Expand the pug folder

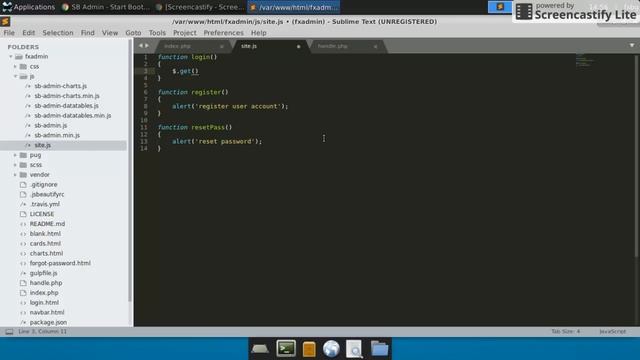15,155
